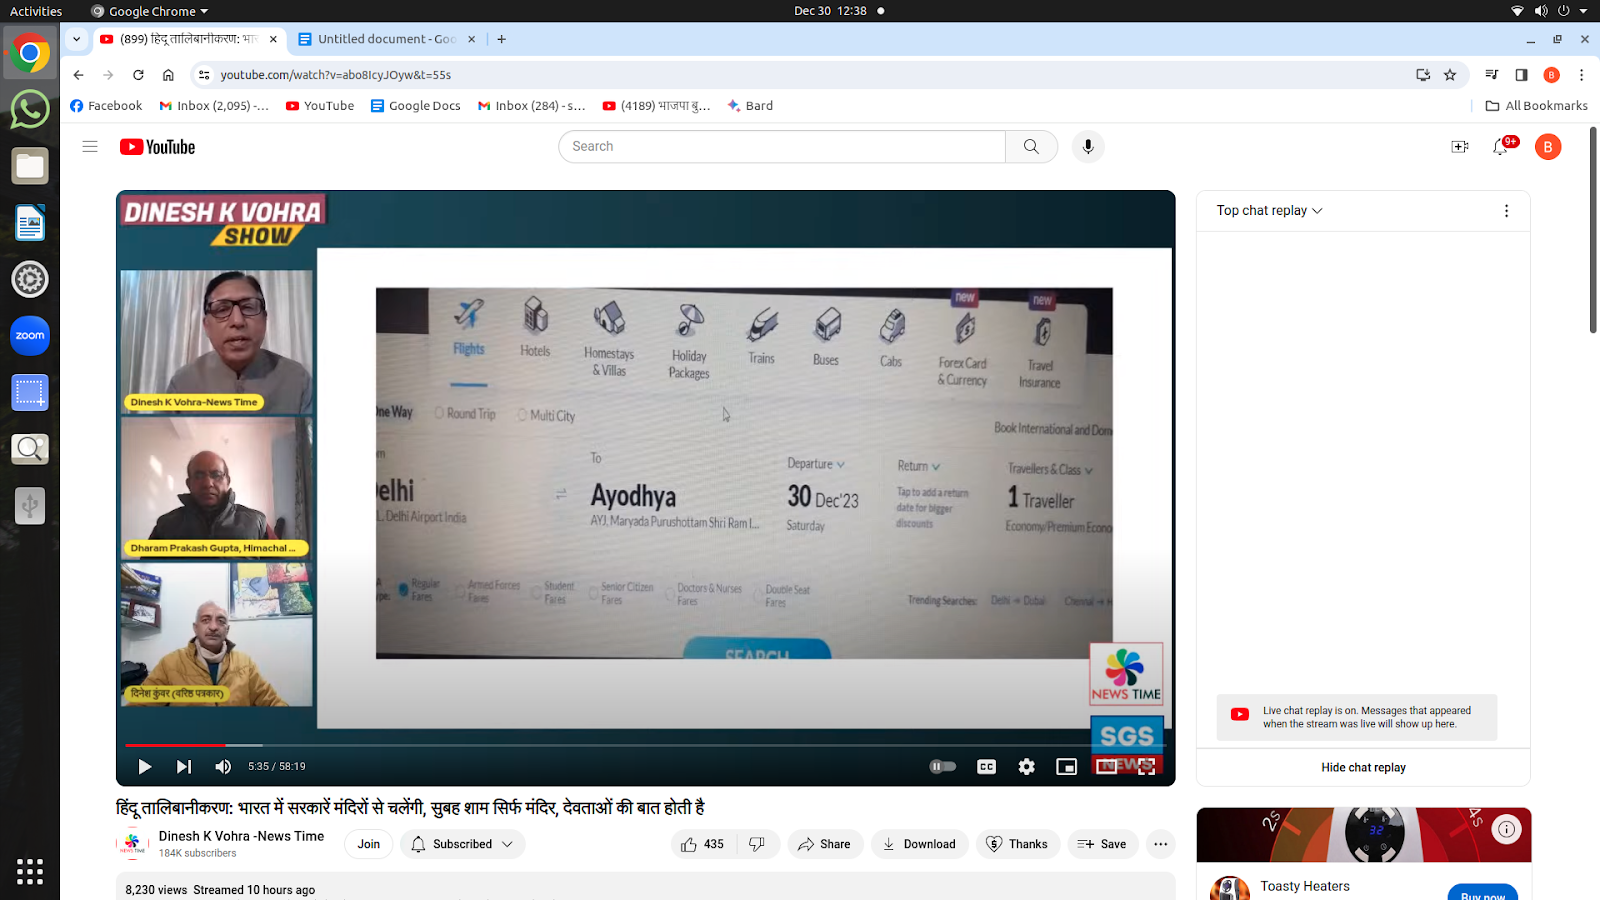
Task: Hide chat replay
Action: click(1363, 768)
